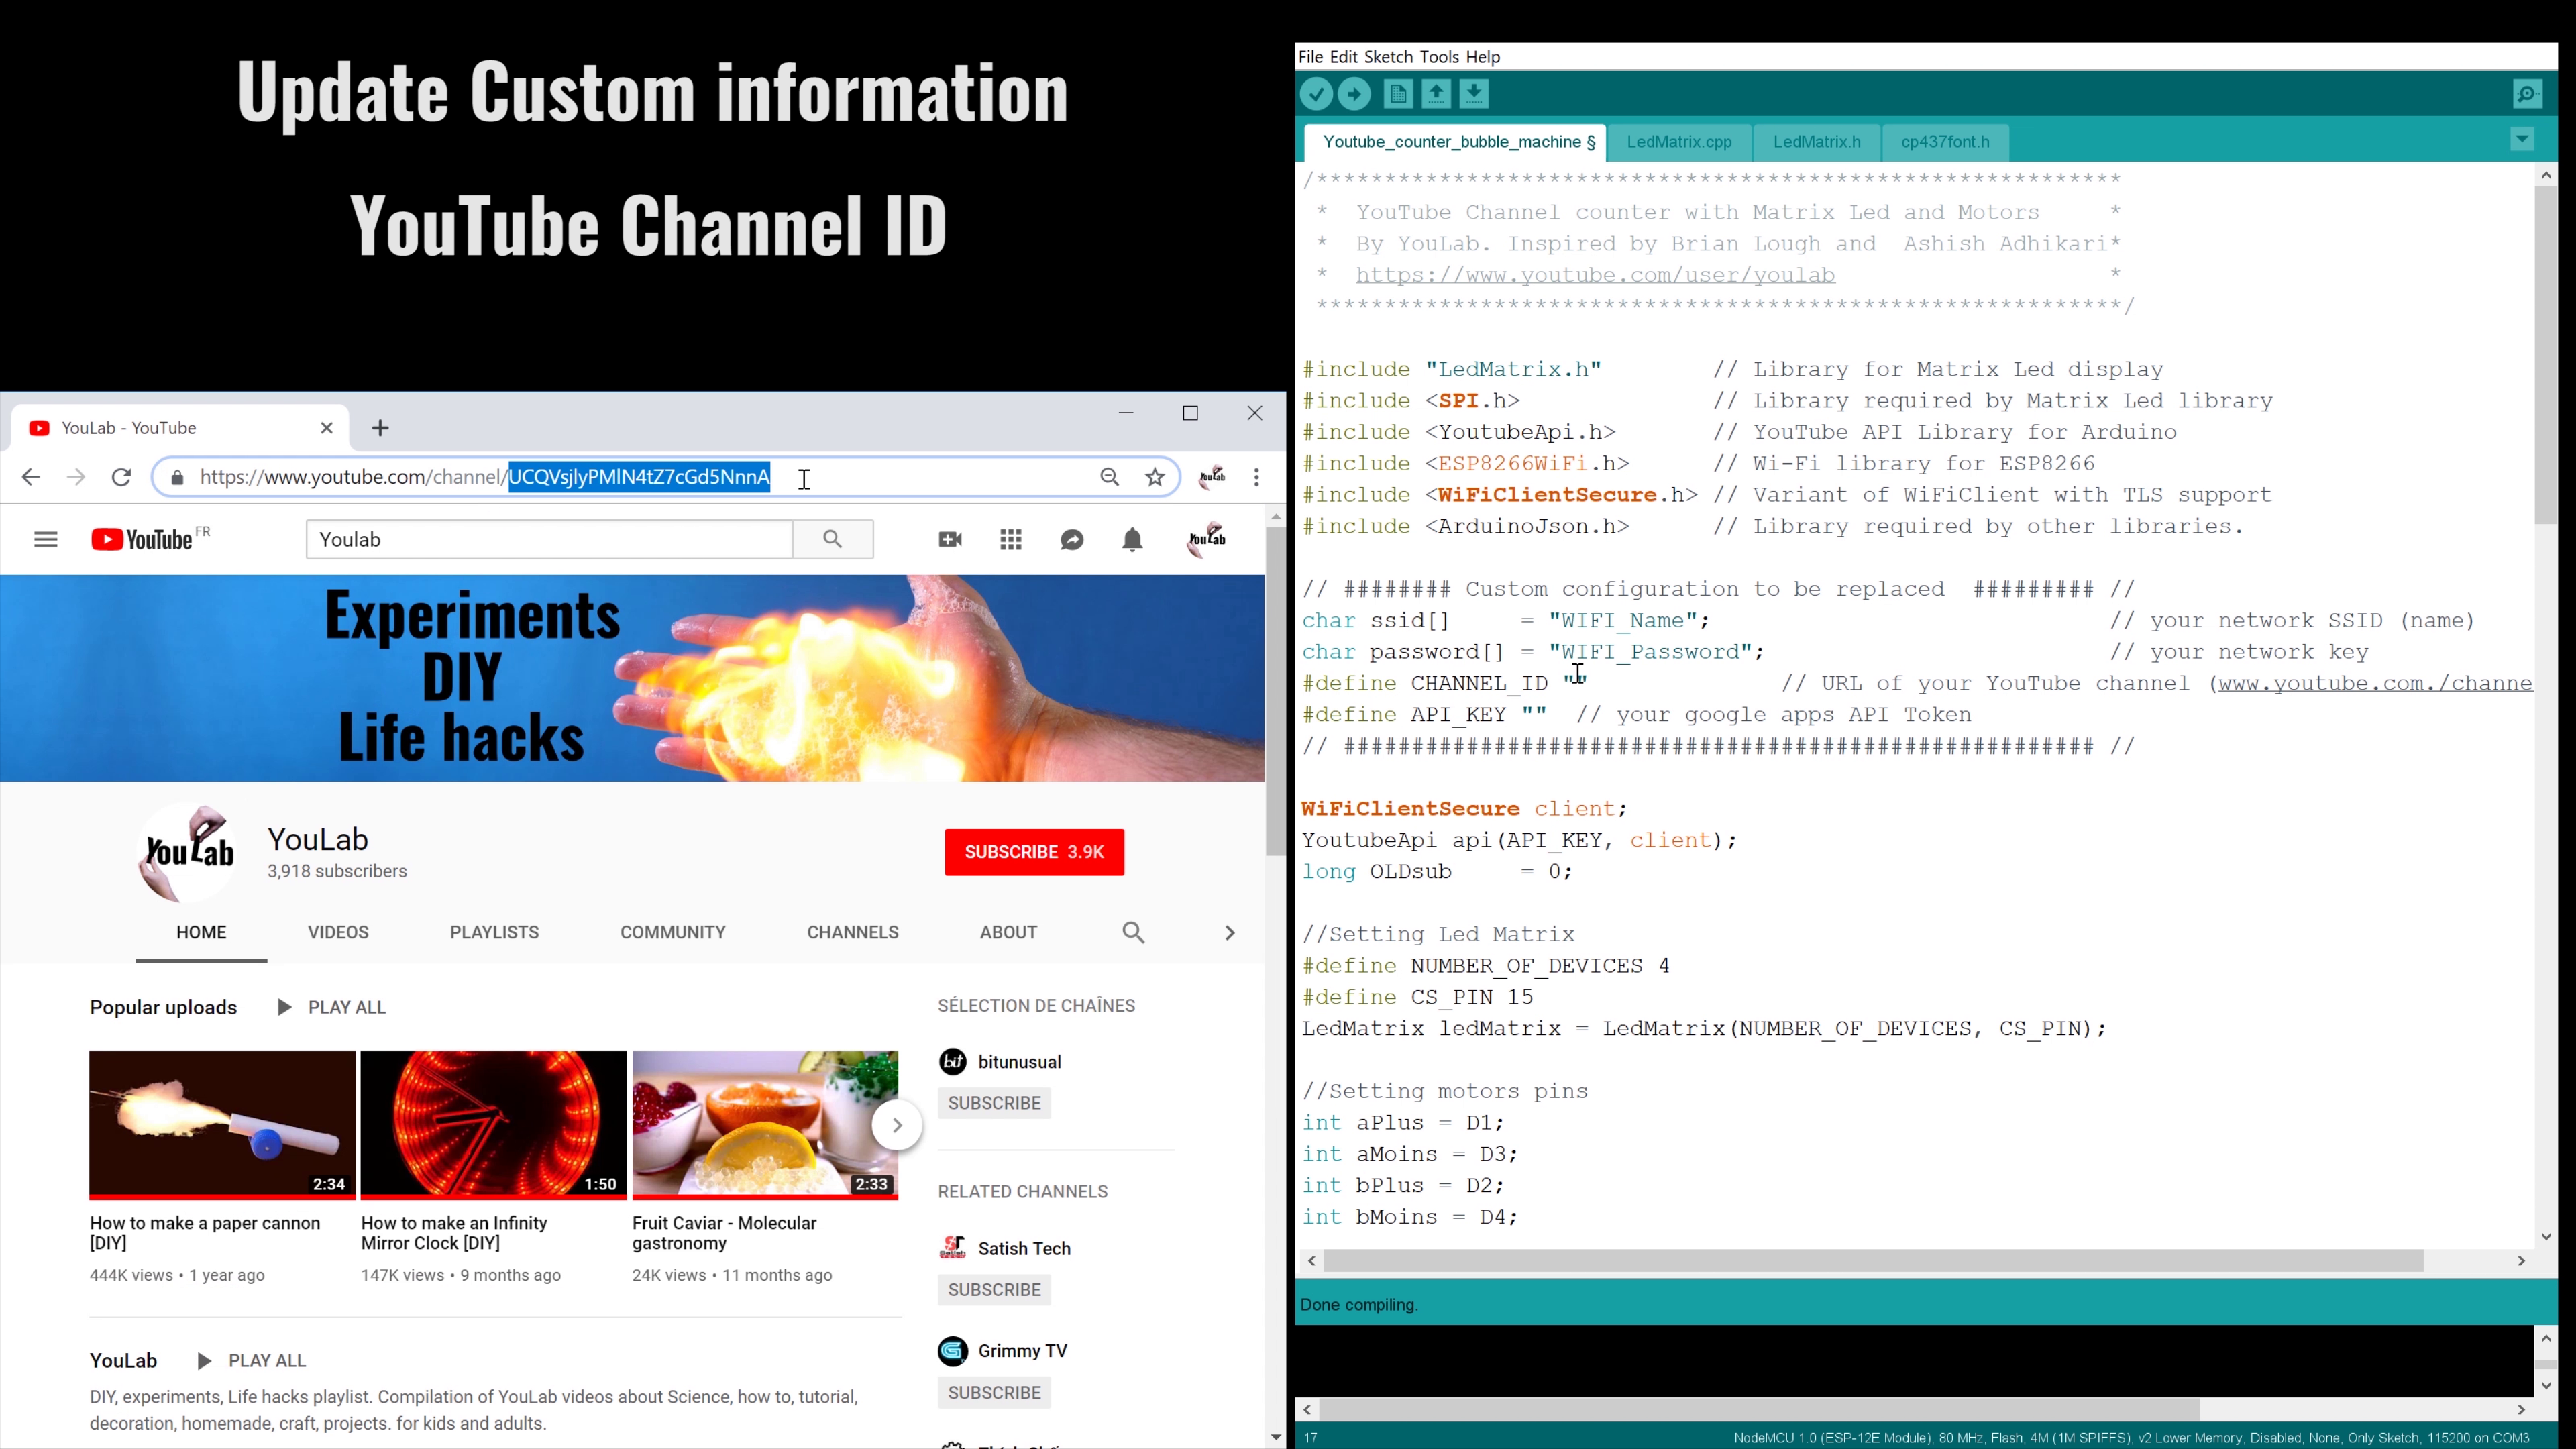Click the YouTube search magnifier button
2576x1449 pixels.
click(833, 539)
